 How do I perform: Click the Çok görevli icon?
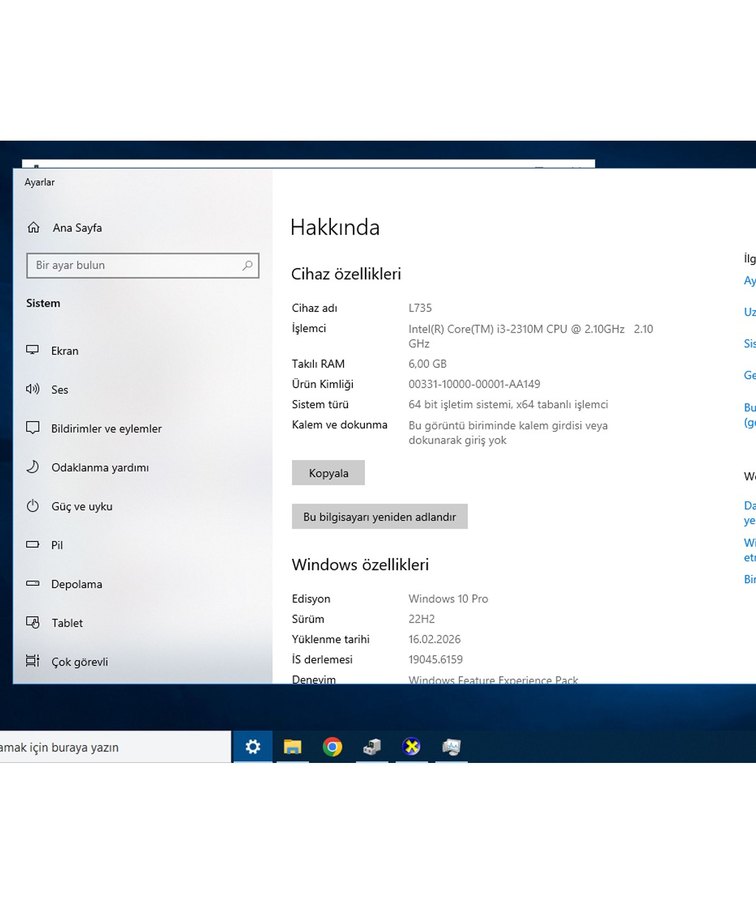(33, 661)
